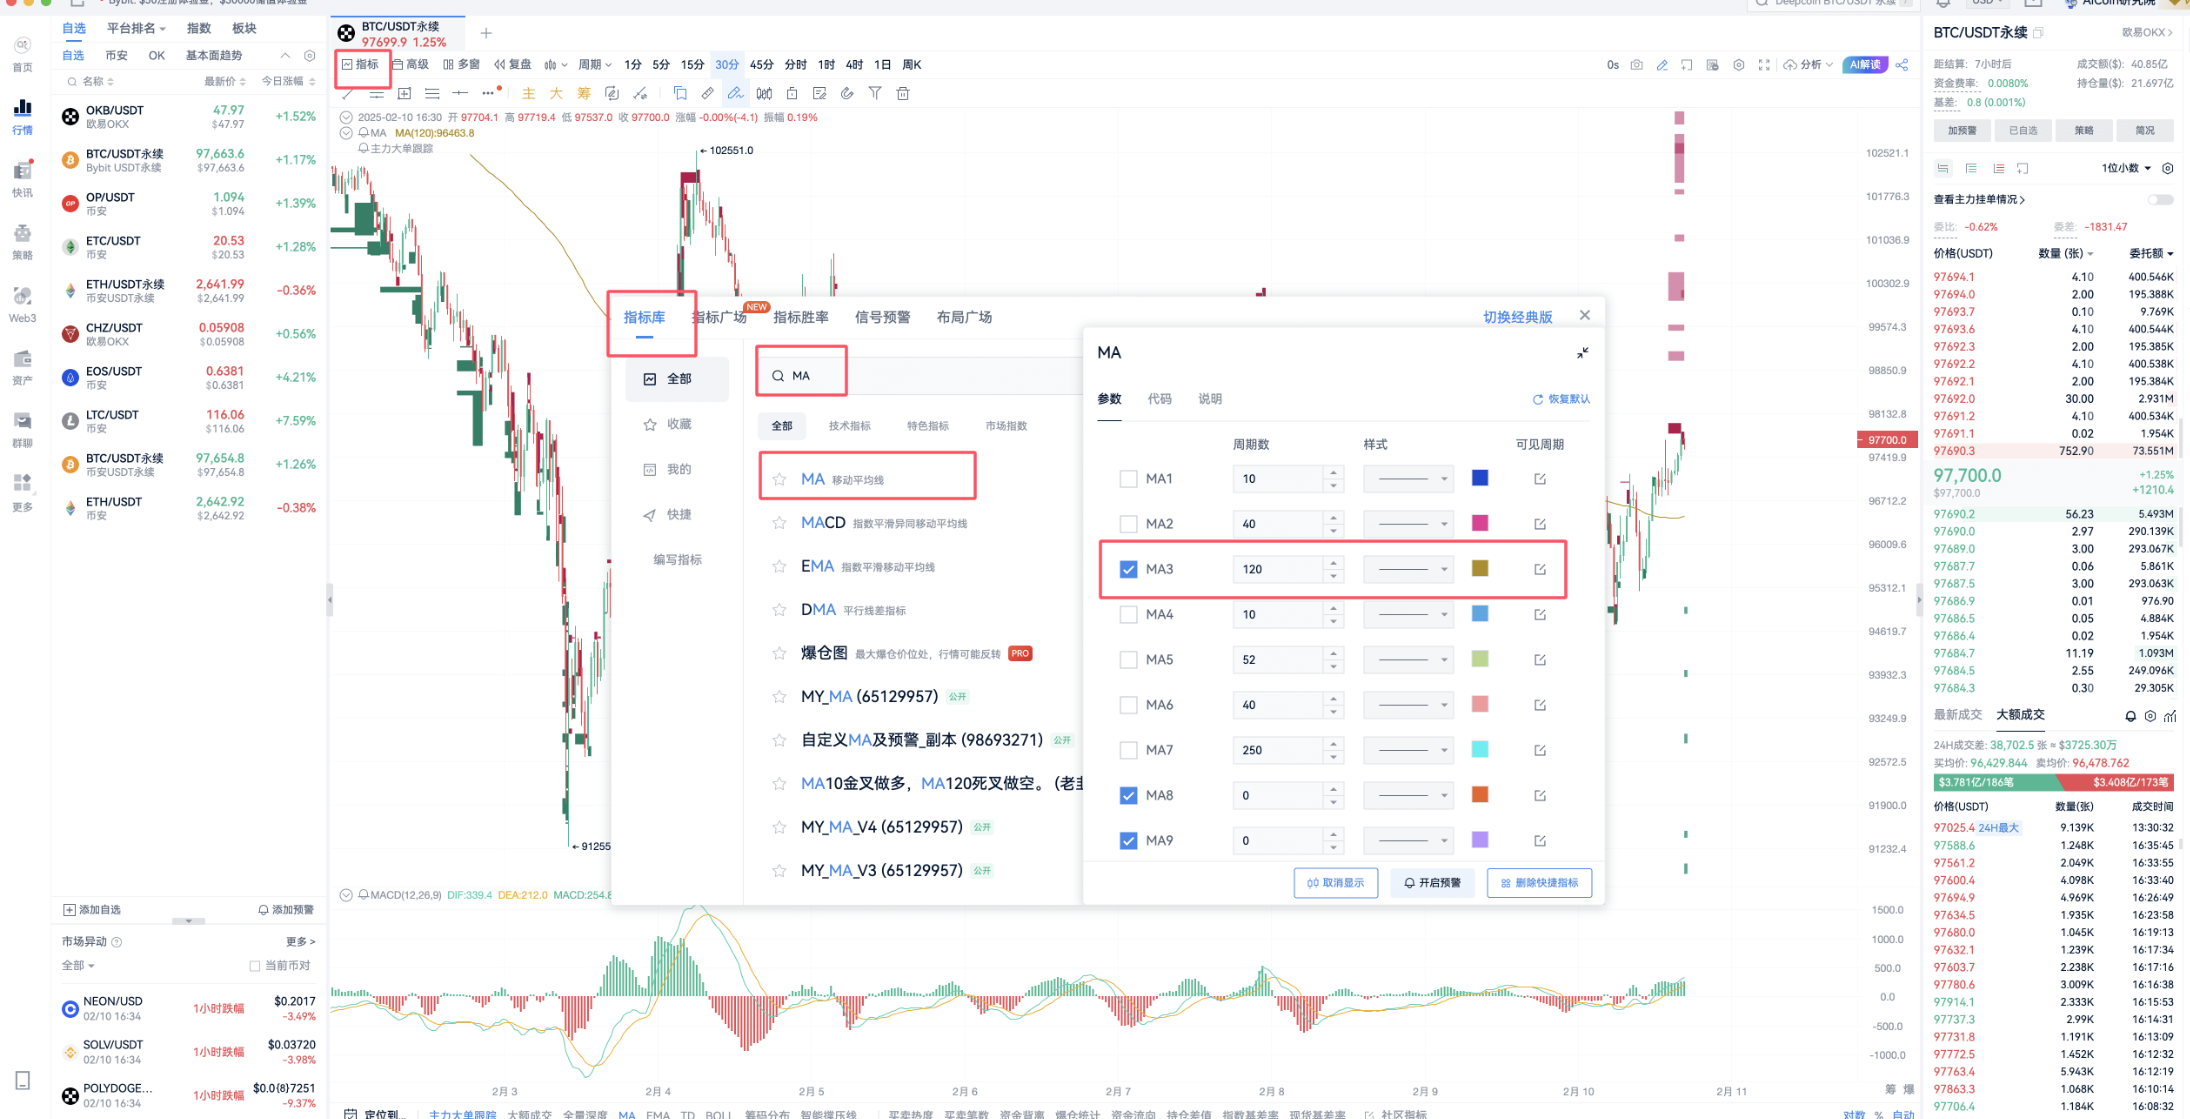Enable the MA1 checkbox

1128,479
